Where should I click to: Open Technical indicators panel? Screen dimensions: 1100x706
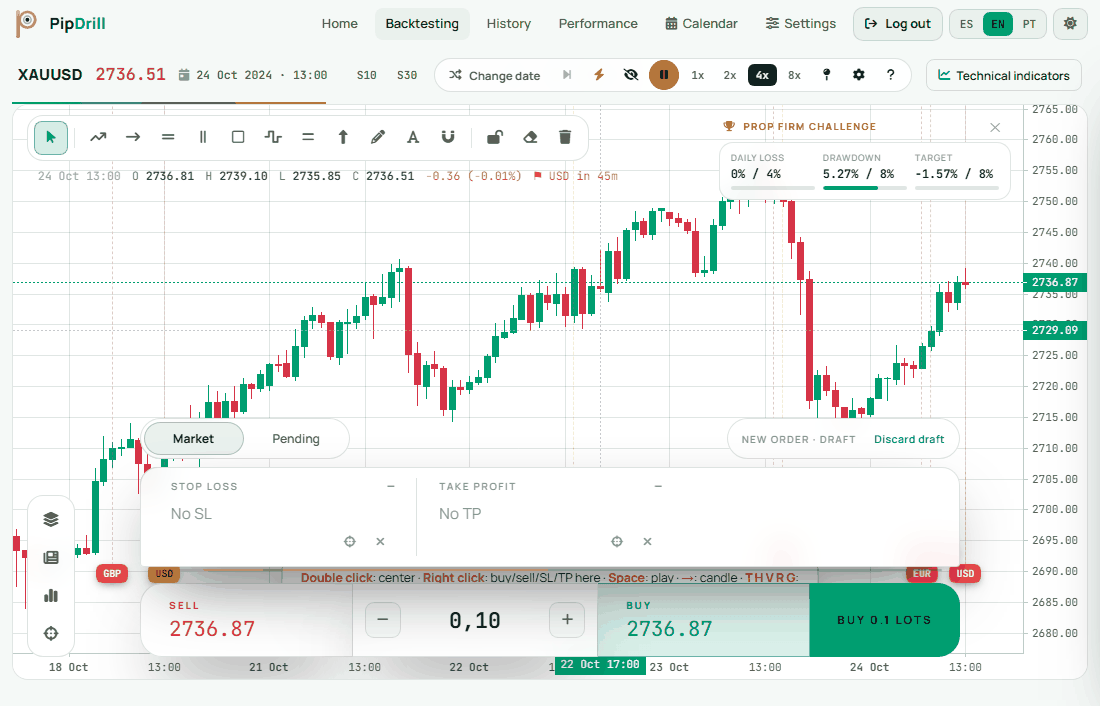point(1004,75)
